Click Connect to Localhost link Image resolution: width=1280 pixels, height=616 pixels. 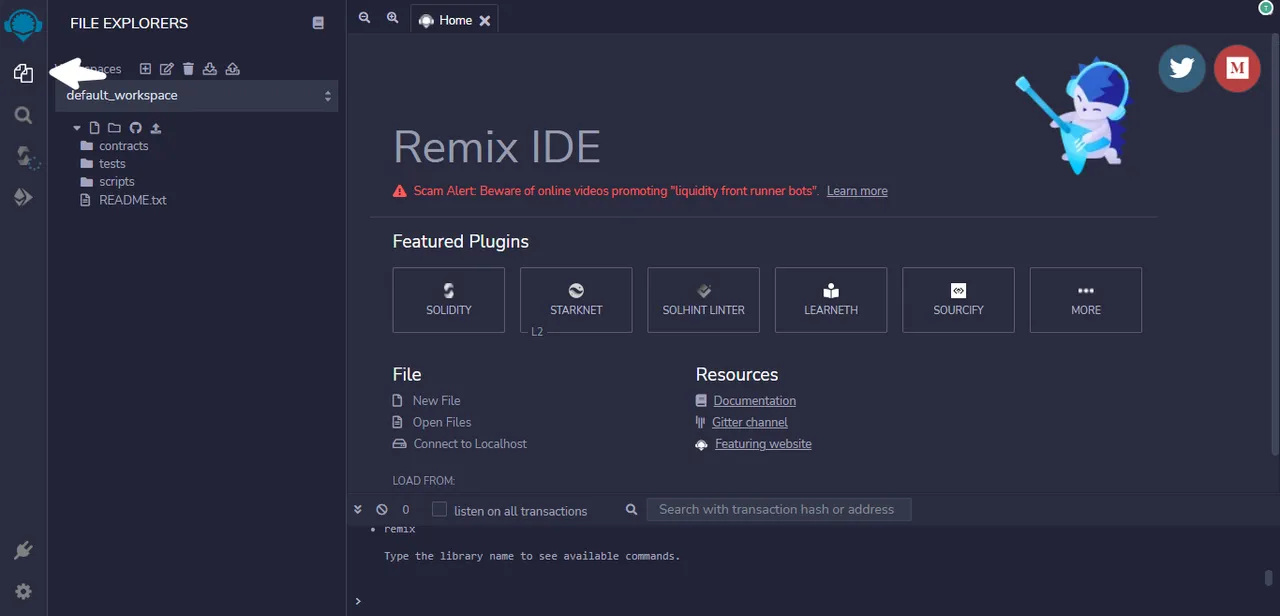[470, 444]
